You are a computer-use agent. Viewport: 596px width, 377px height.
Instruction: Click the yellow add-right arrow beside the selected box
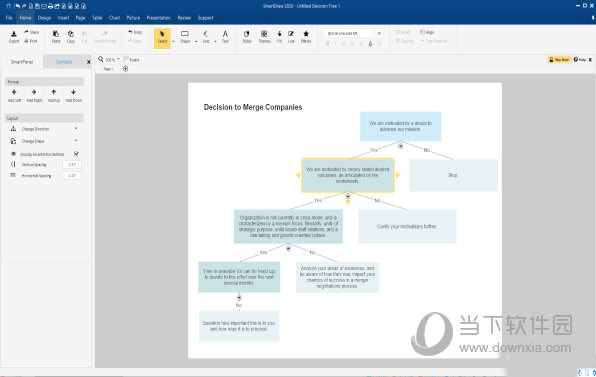click(398, 175)
